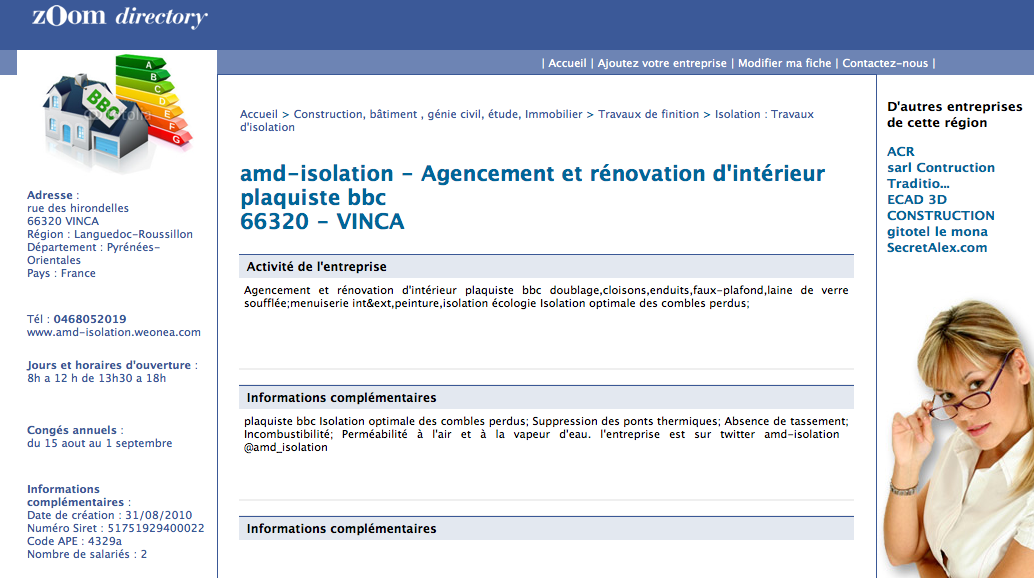Viewport: 1034px width, 578px height.
Task: Open Modifier ma fiche menu link
Action: pyautogui.click(x=784, y=63)
